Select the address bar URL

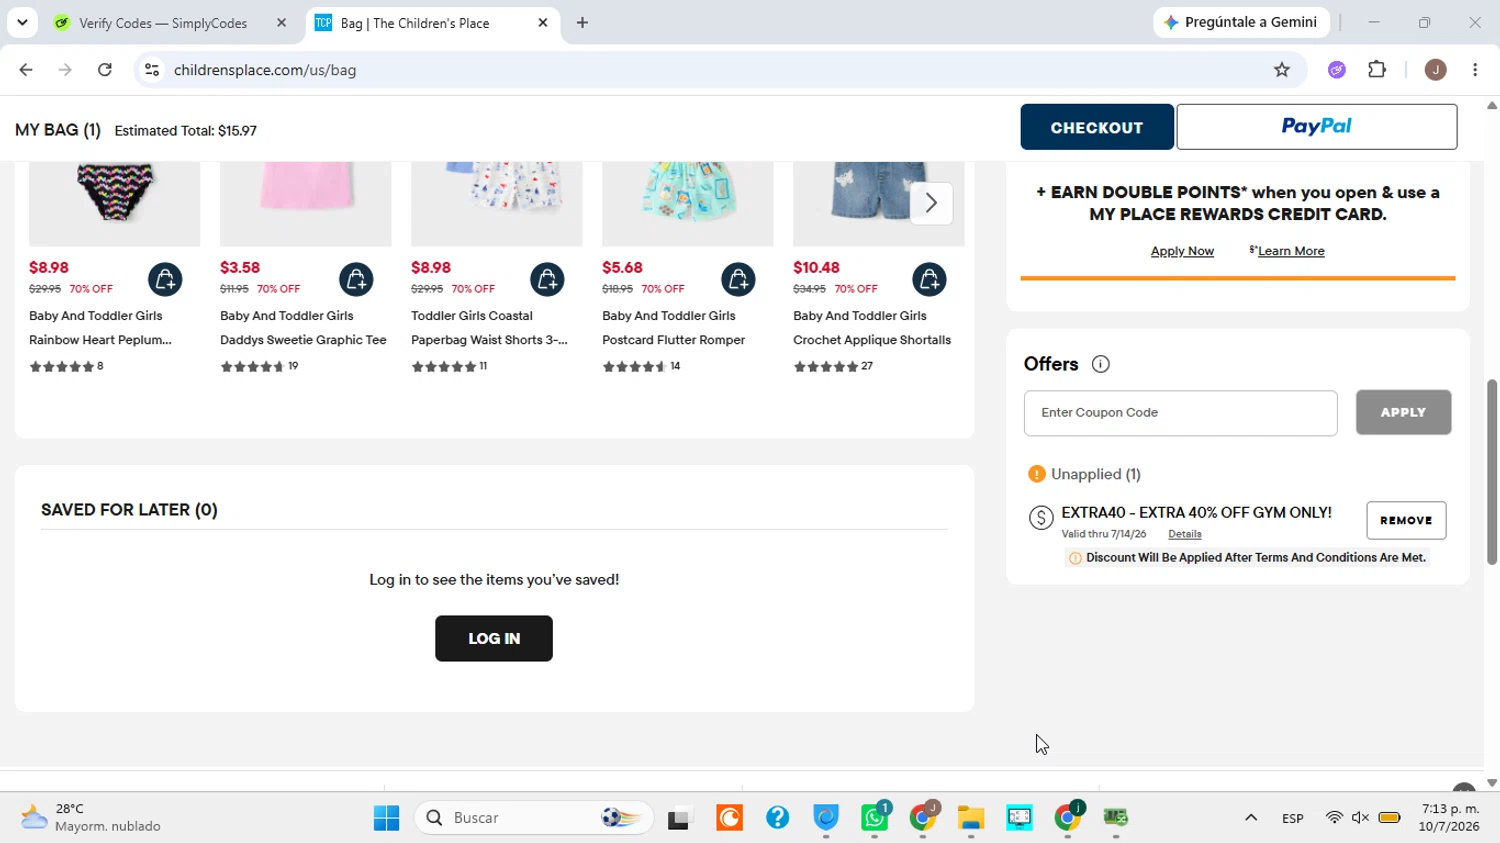(x=265, y=70)
